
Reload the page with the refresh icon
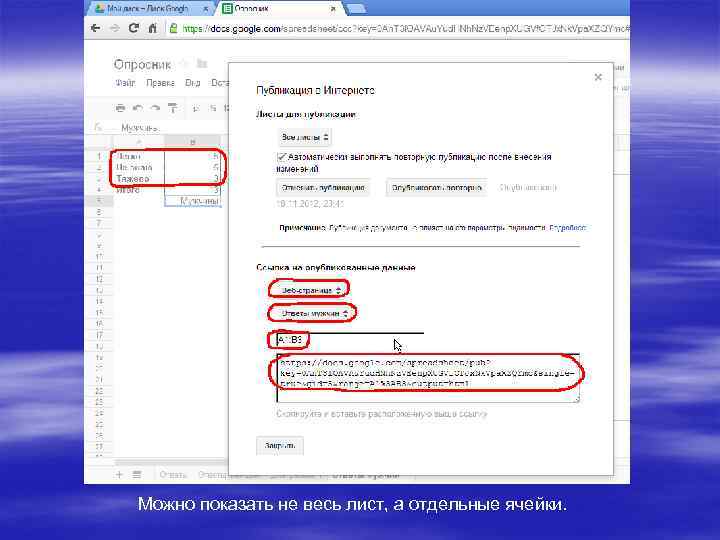[x=134, y=28]
